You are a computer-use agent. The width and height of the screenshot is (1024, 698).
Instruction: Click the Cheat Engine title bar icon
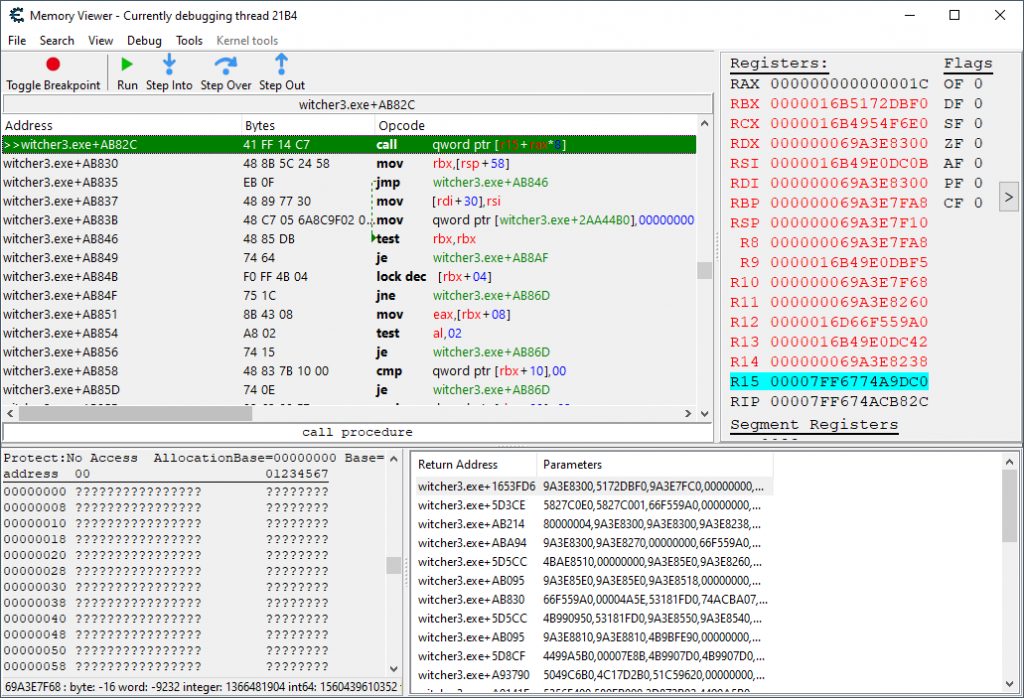(14, 16)
